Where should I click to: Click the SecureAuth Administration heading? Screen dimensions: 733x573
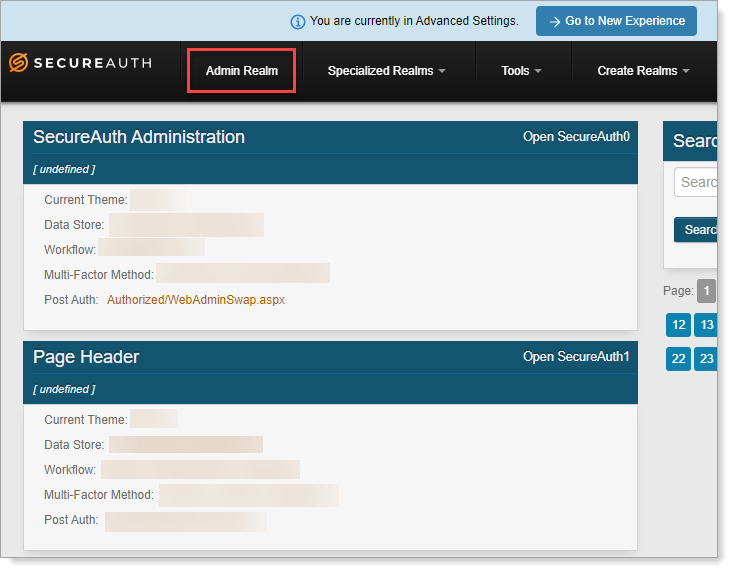[139, 137]
